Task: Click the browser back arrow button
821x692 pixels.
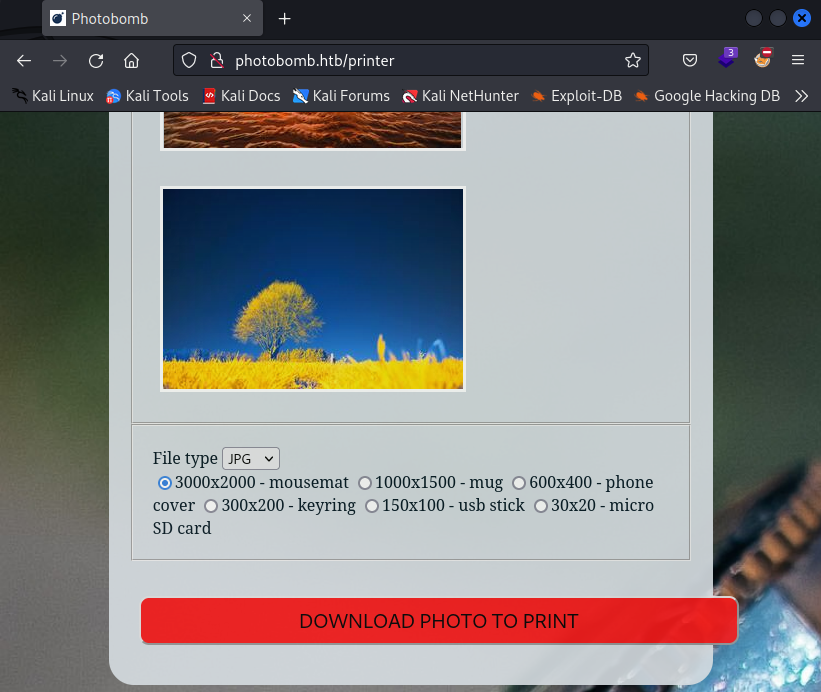Action: point(24,60)
